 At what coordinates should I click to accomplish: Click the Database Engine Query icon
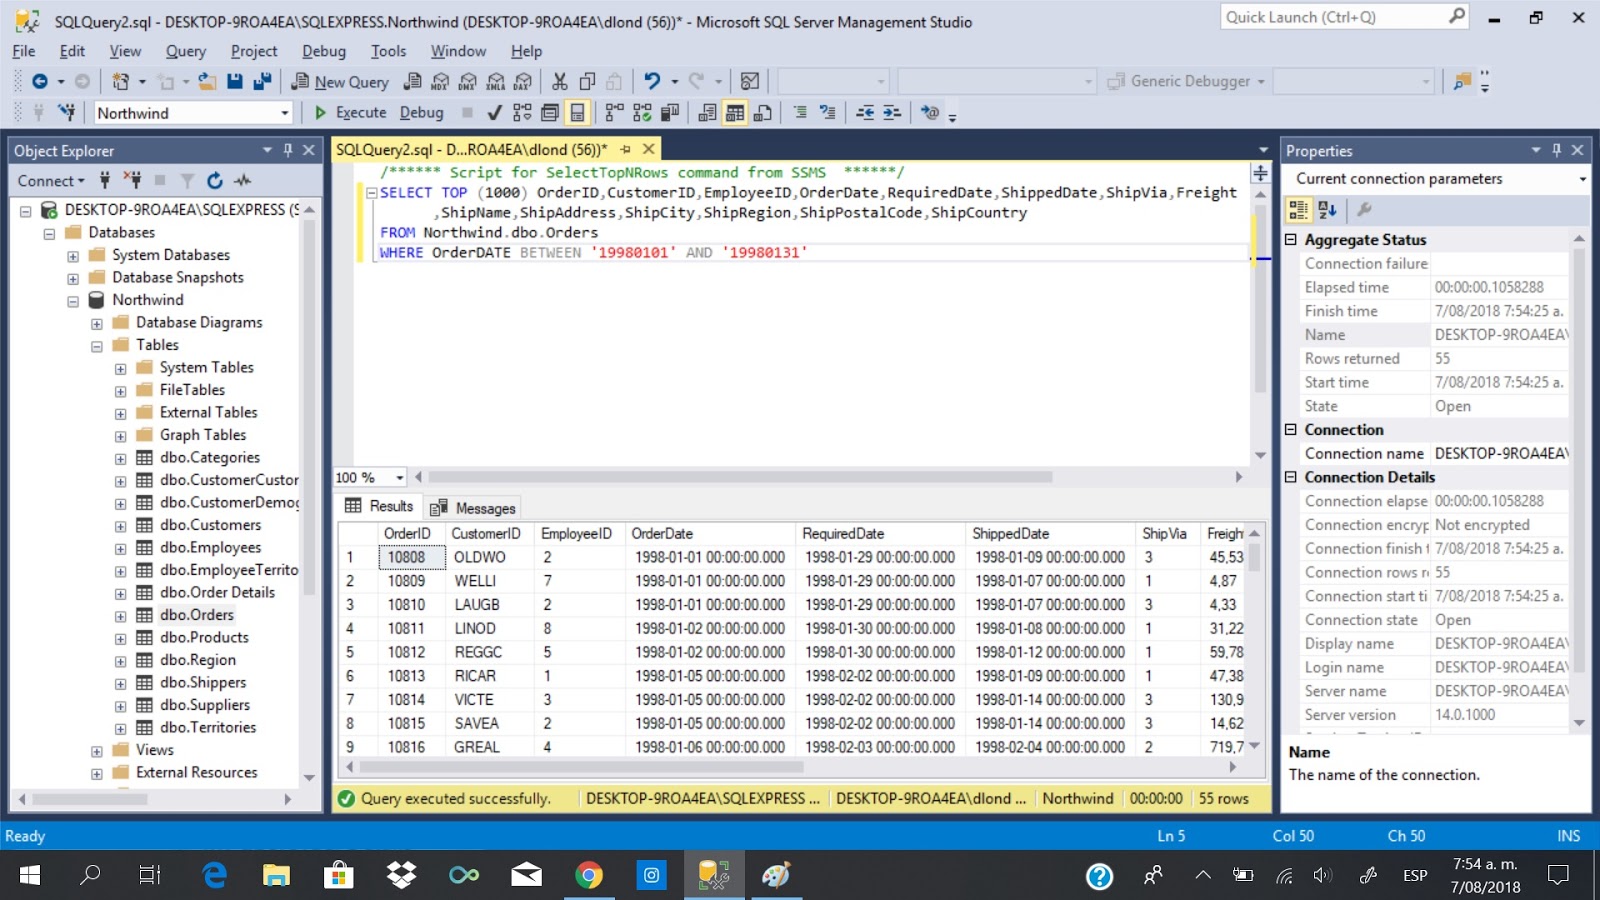(x=413, y=82)
